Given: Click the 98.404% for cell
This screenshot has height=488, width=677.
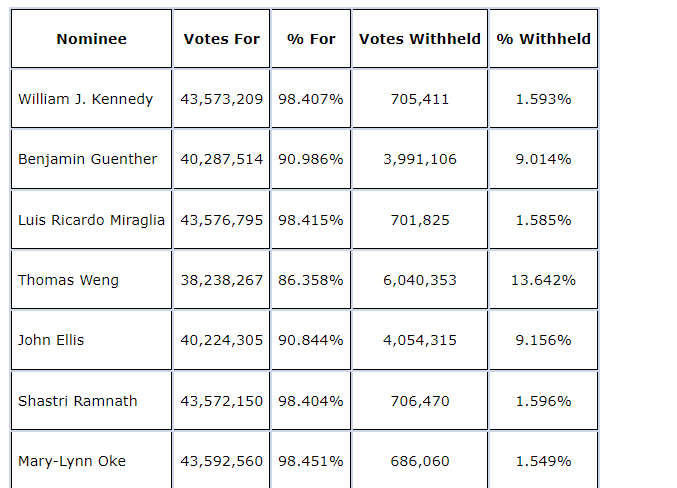Looking at the screenshot, I should coord(311,401).
